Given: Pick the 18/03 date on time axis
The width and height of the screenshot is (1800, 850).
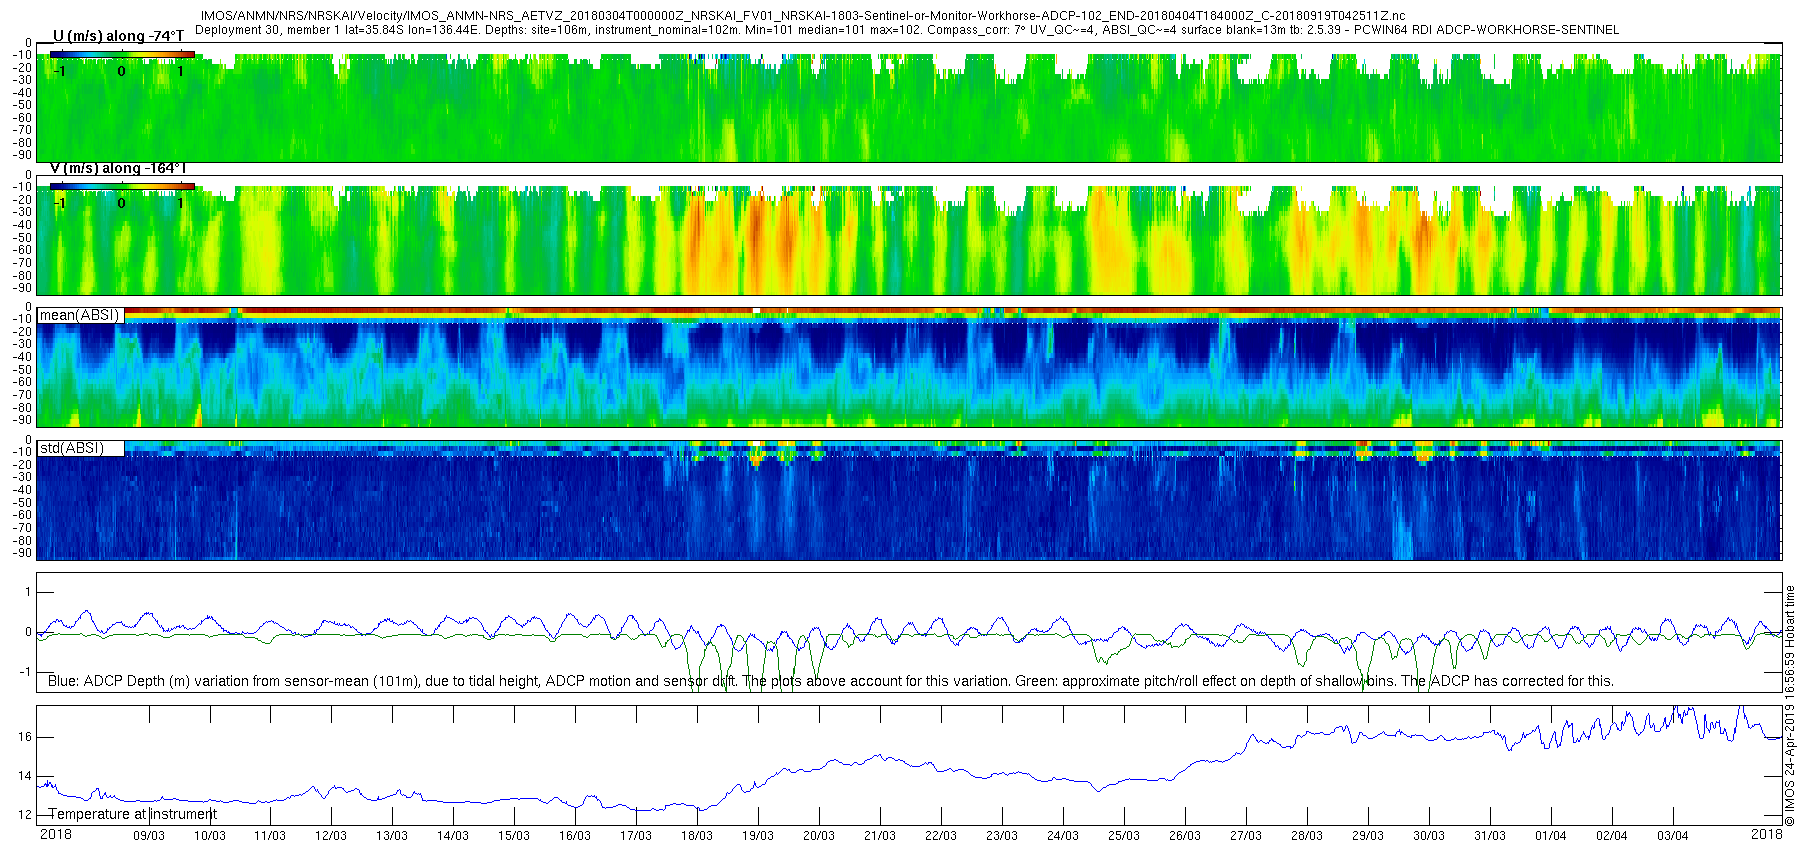Looking at the screenshot, I should pos(697,836).
